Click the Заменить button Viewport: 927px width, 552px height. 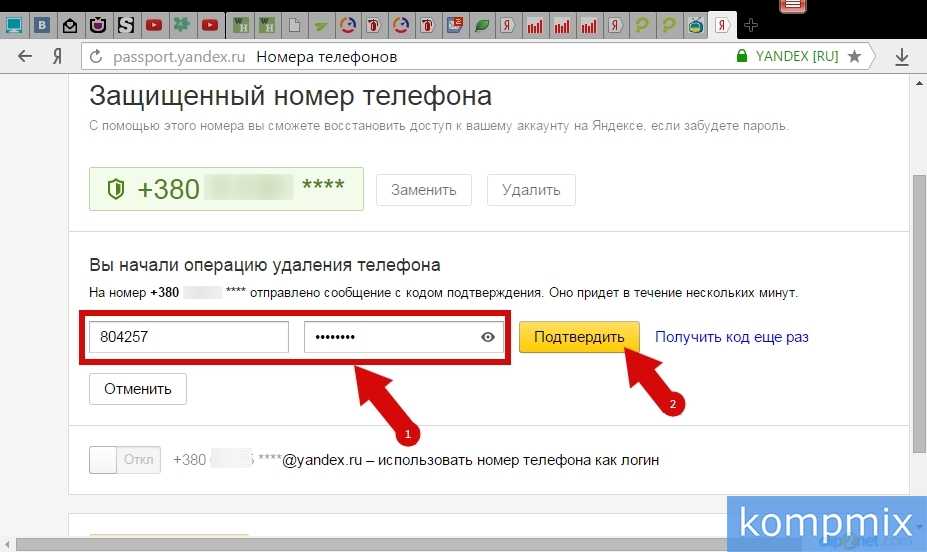coord(423,190)
